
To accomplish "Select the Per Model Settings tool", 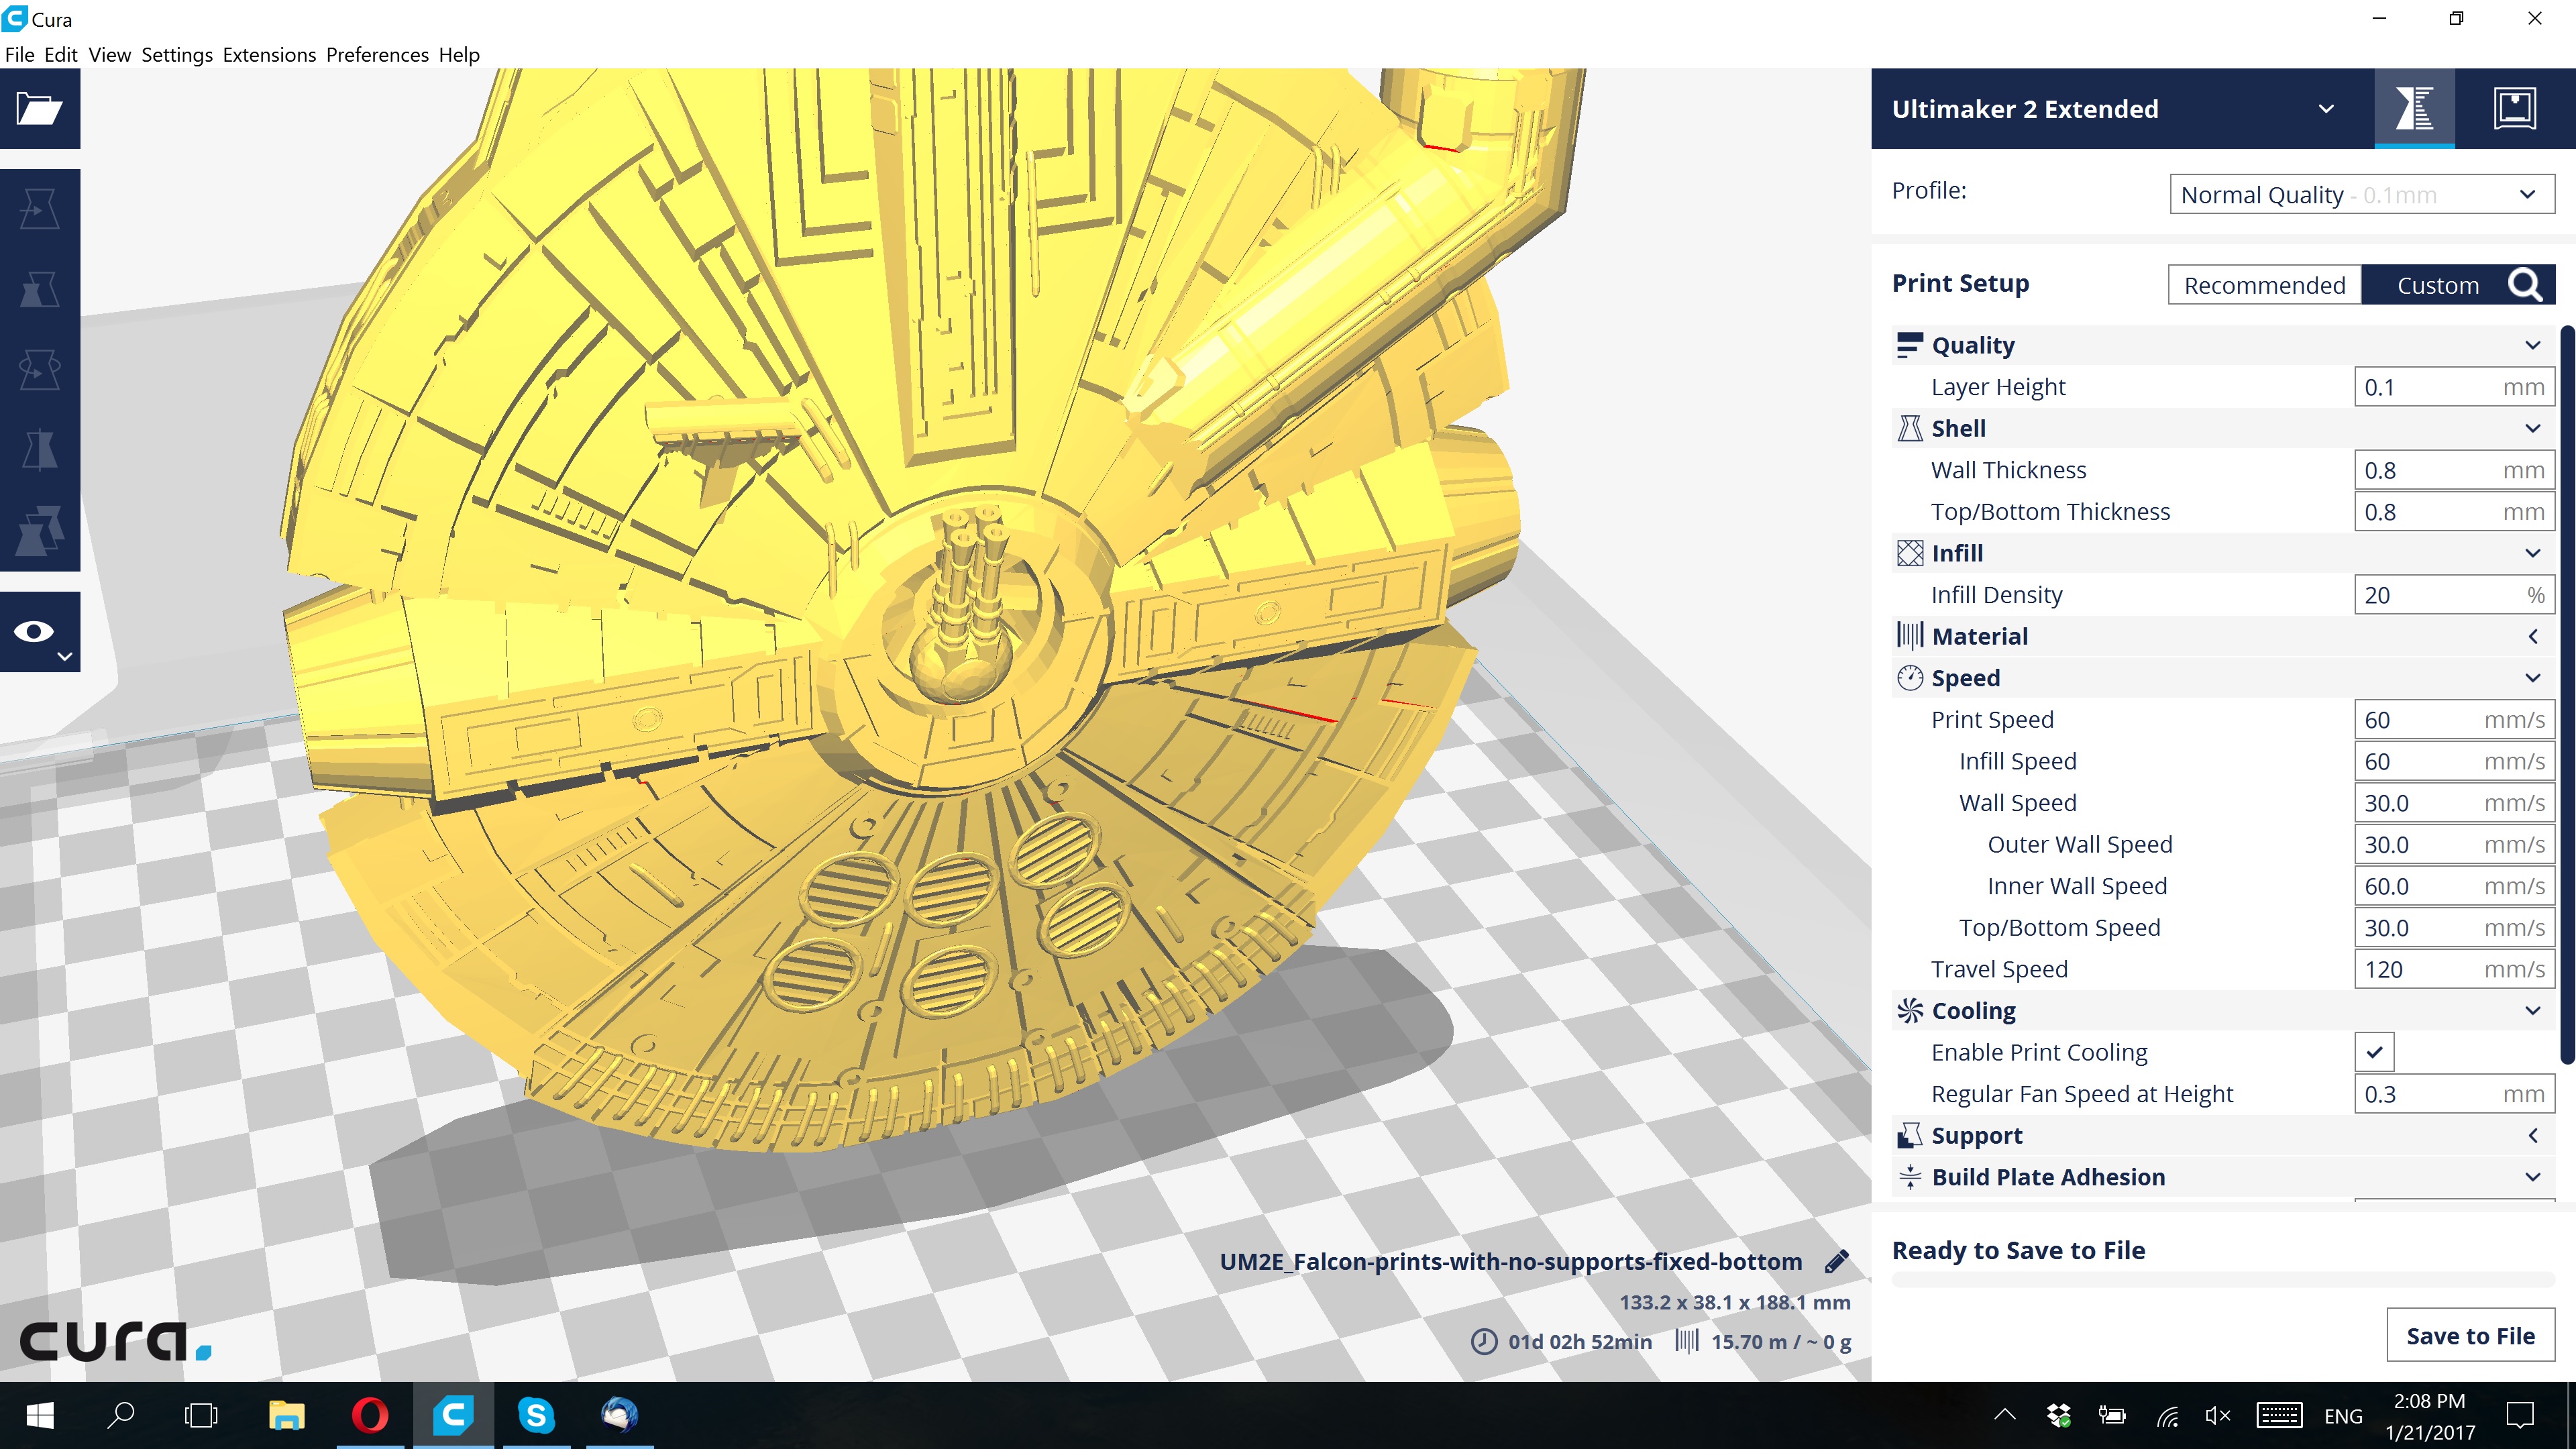I will (x=39, y=530).
